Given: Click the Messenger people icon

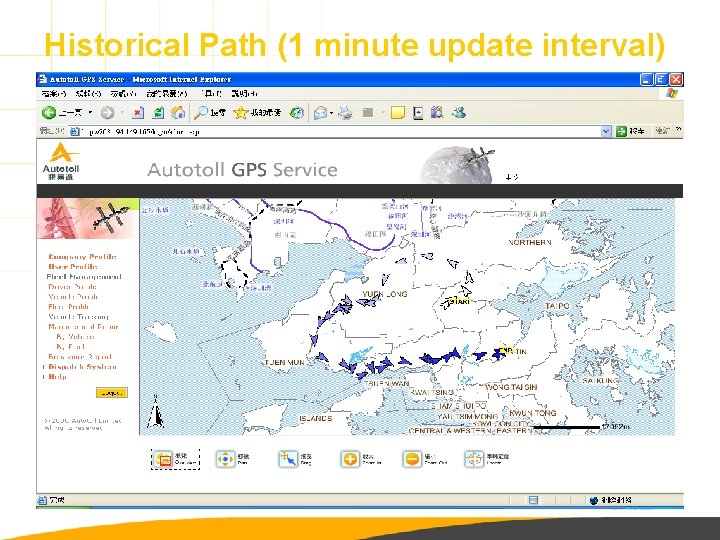Looking at the screenshot, I should (459, 112).
